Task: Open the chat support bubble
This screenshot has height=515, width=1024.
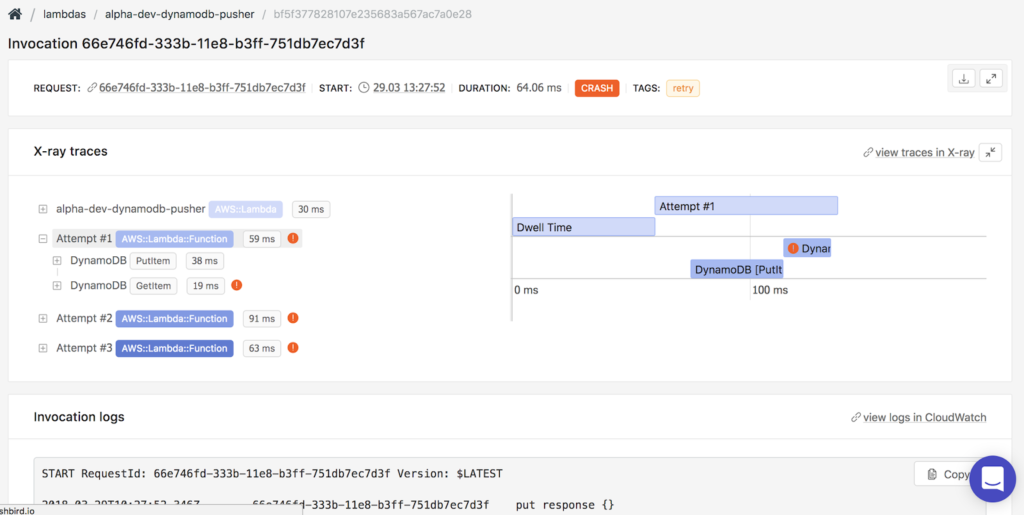Action: coord(992,480)
